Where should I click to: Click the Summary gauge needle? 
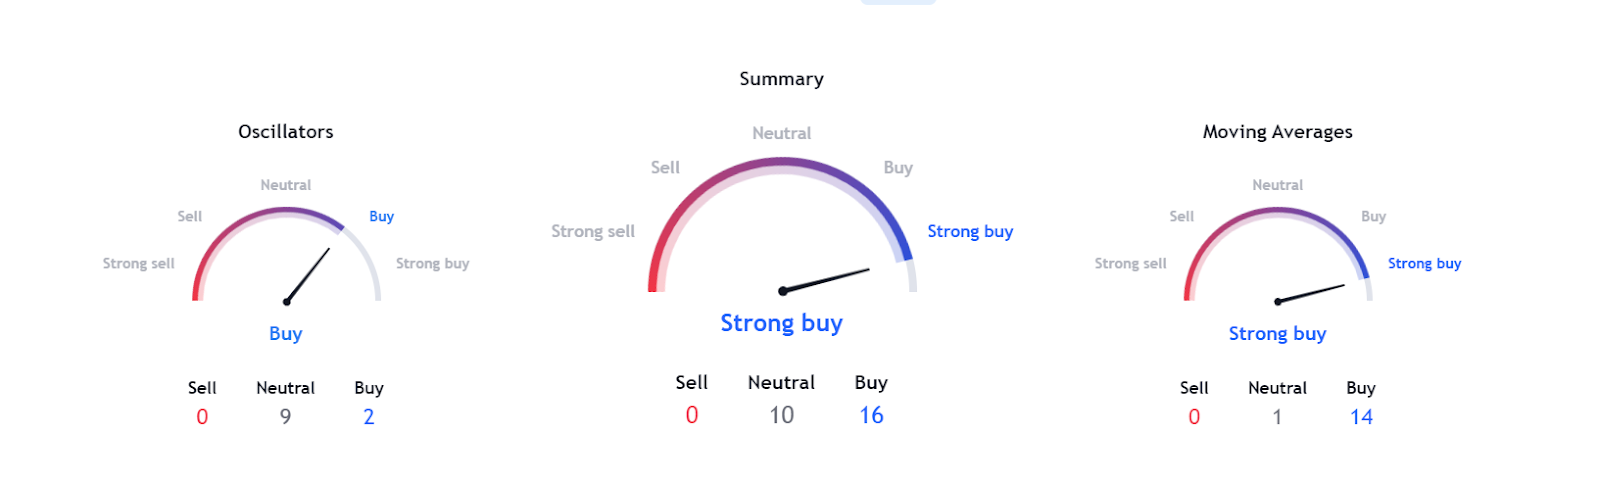coord(826,280)
